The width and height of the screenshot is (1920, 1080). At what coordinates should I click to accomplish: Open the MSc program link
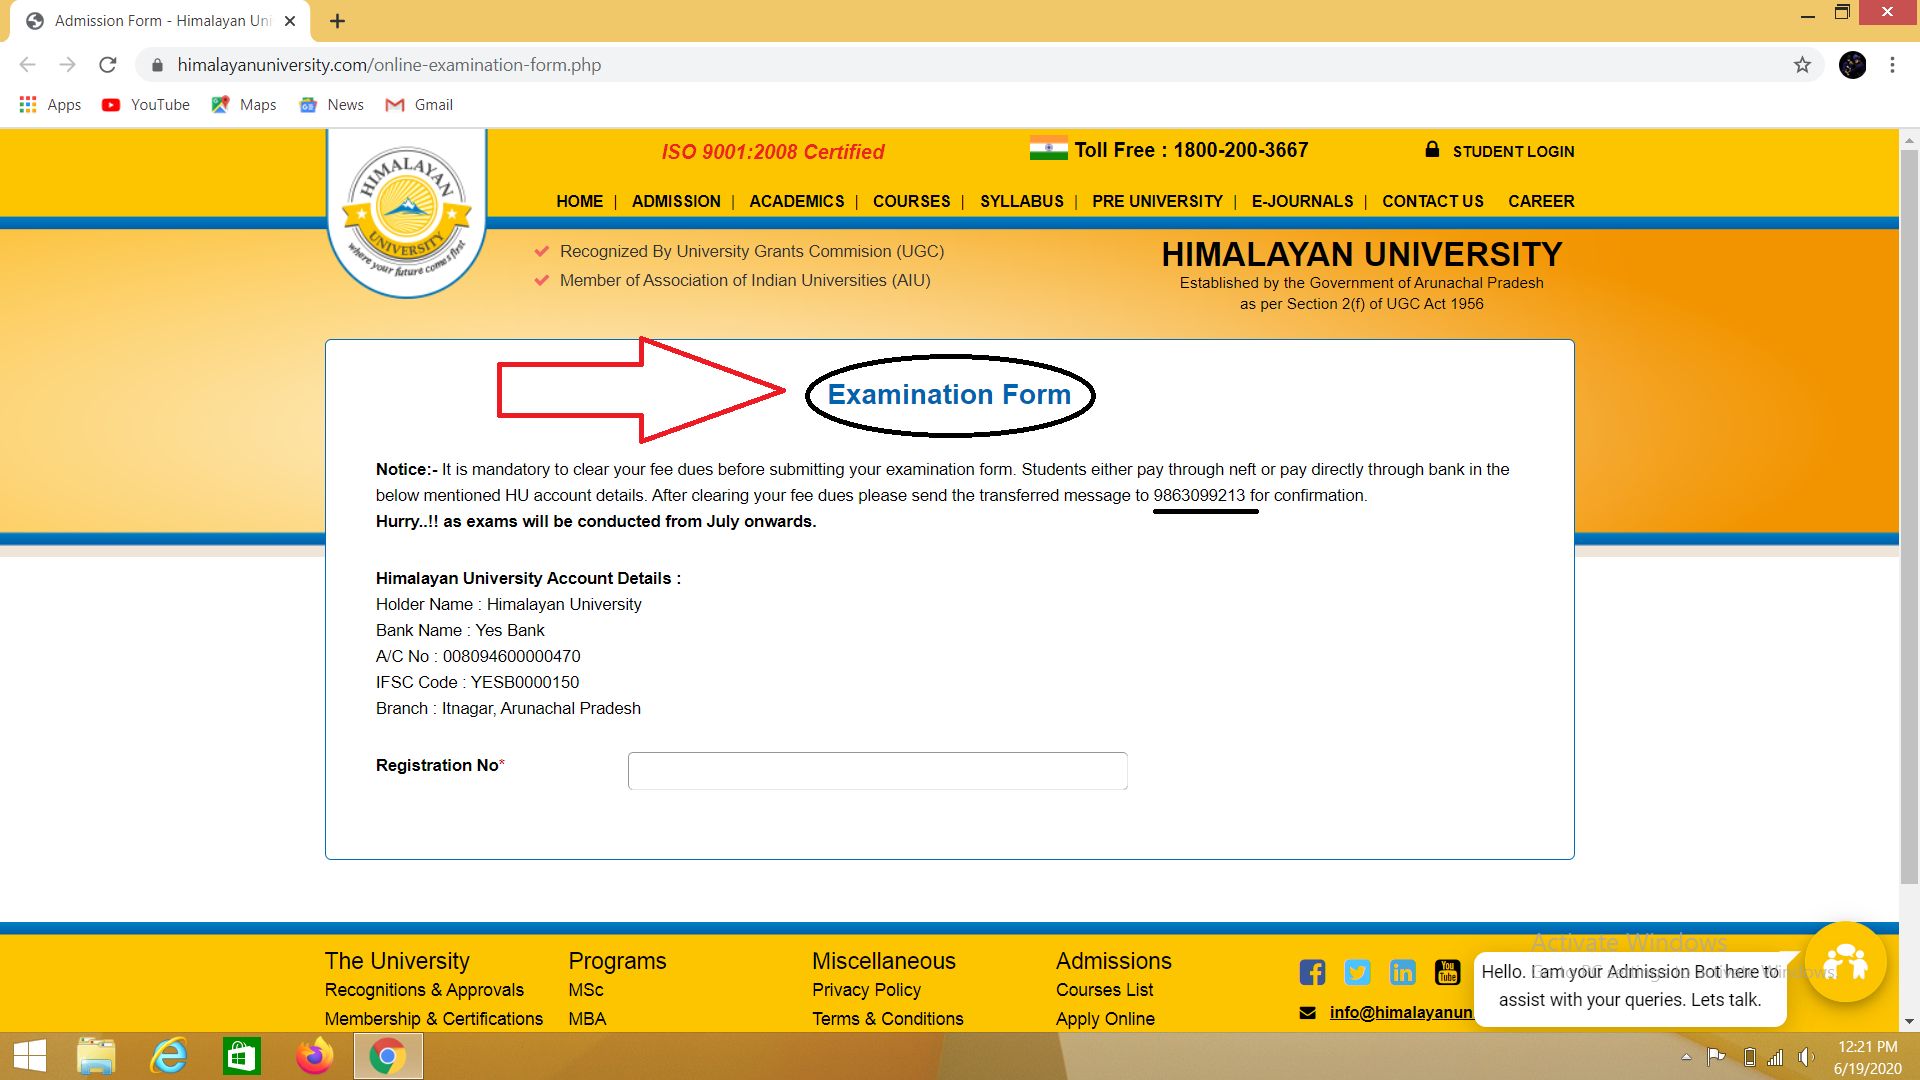point(586,990)
